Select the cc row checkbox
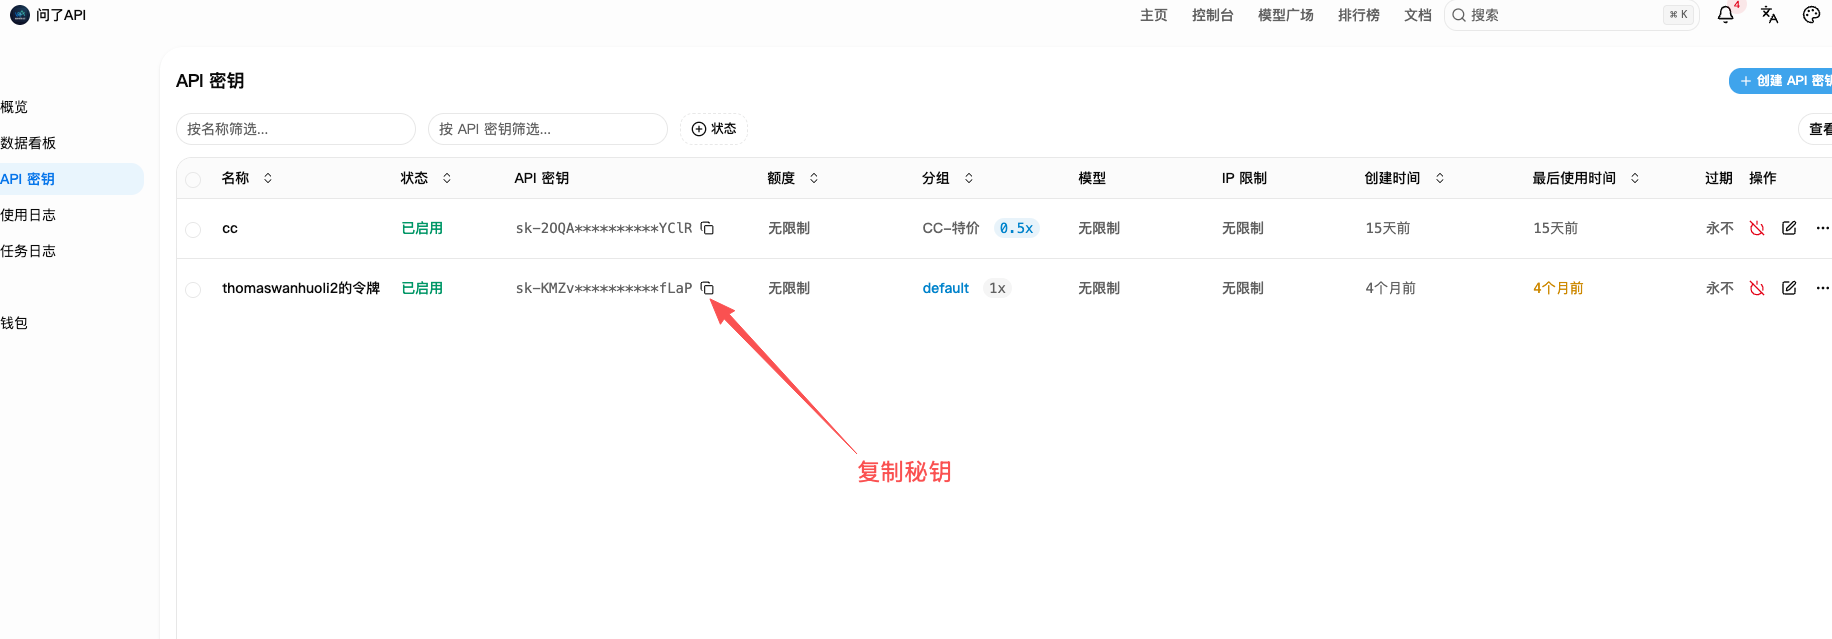Image resolution: width=1832 pixels, height=639 pixels. point(193,229)
